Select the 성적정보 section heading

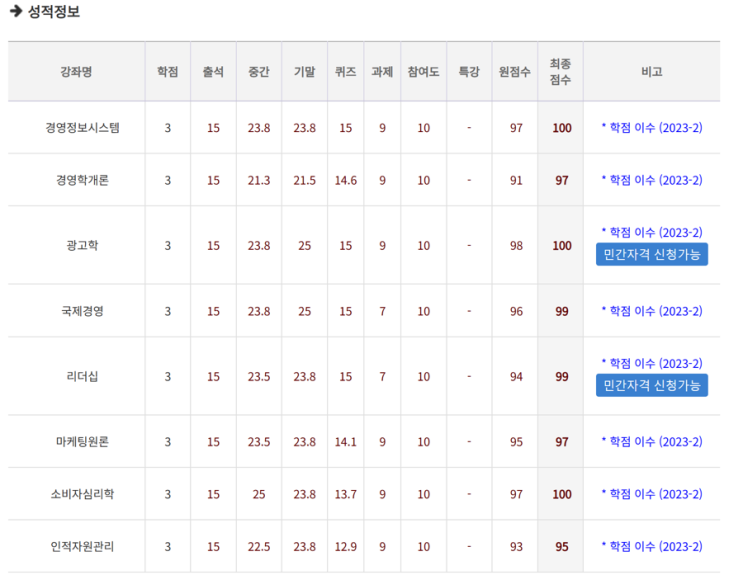54,11
